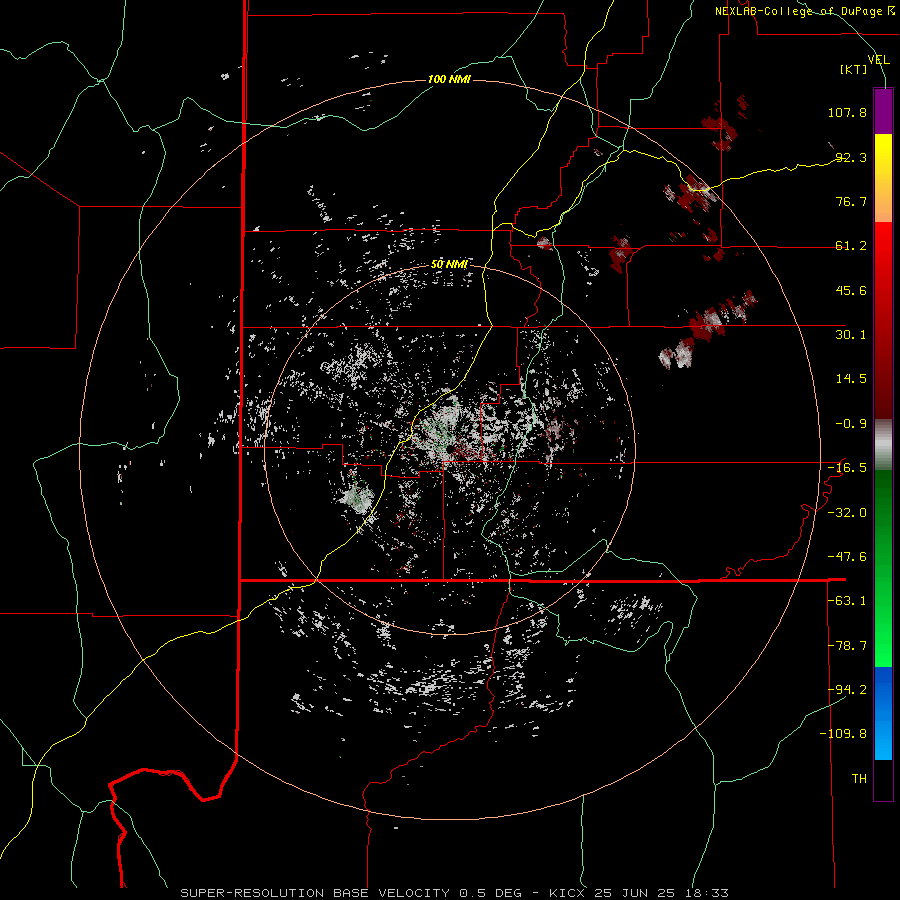Viewport: 900px width, 900px height.
Task: Click the [KT] units label
Action: [854, 69]
